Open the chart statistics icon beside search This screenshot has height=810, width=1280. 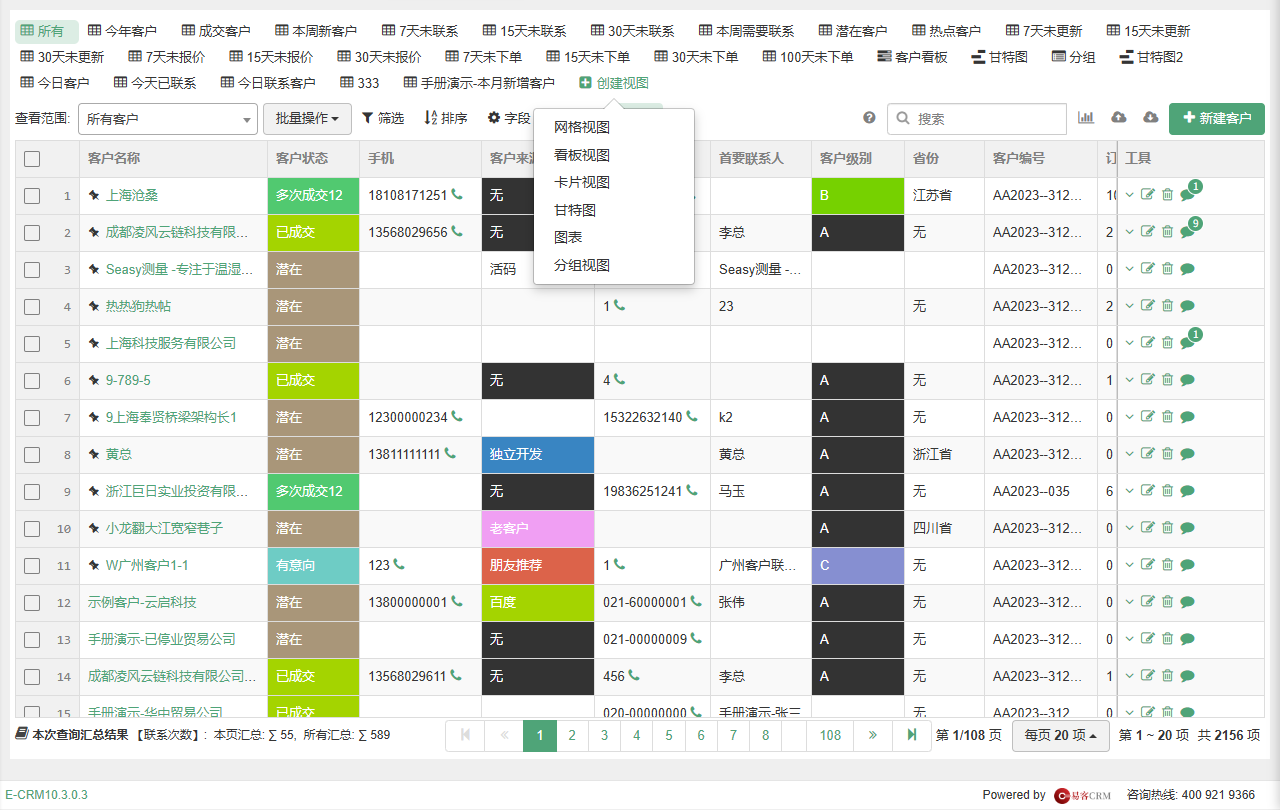tap(1086, 118)
